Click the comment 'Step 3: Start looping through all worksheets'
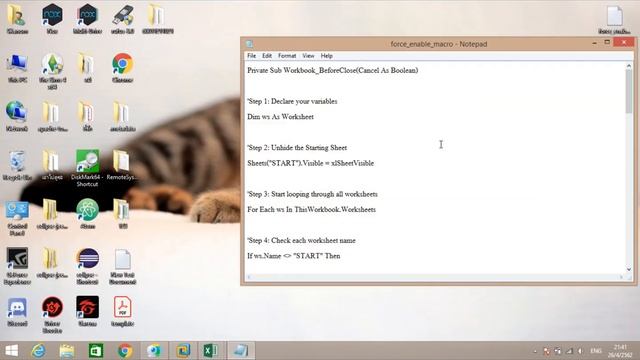The width and height of the screenshot is (640, 360). pyautogui.click(x=312, y=194)
